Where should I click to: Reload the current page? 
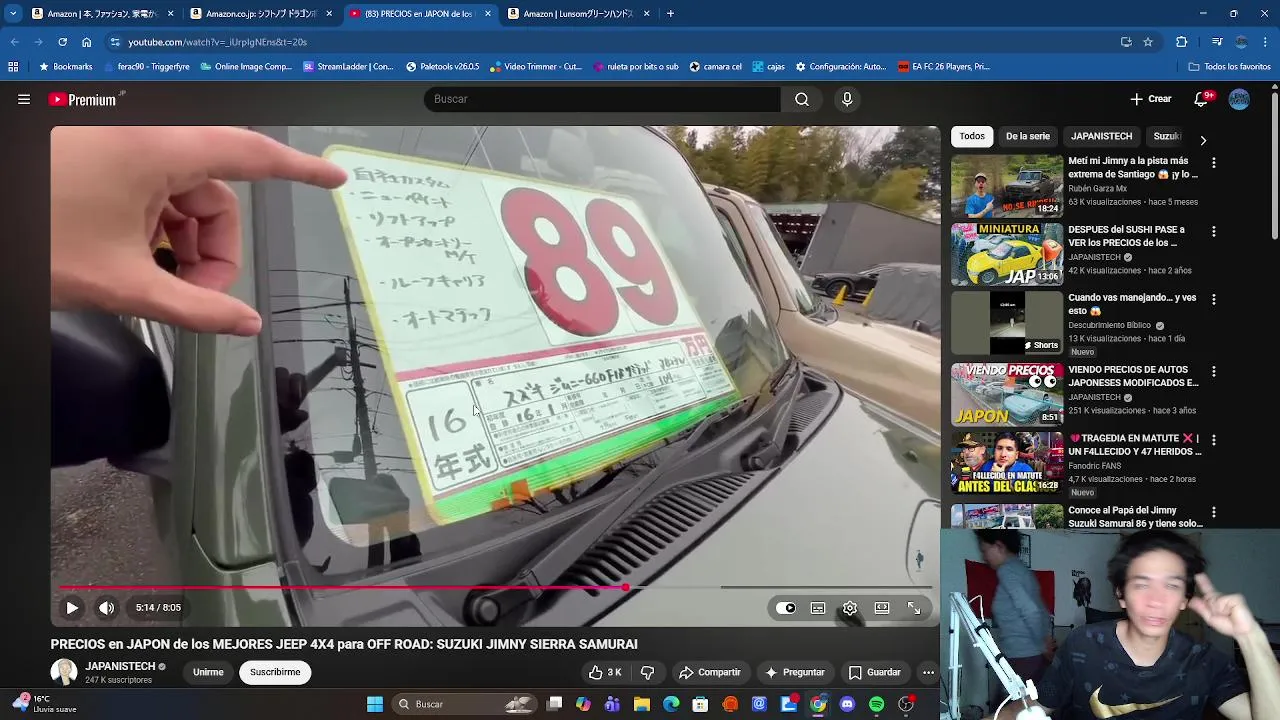pos(62,42)
